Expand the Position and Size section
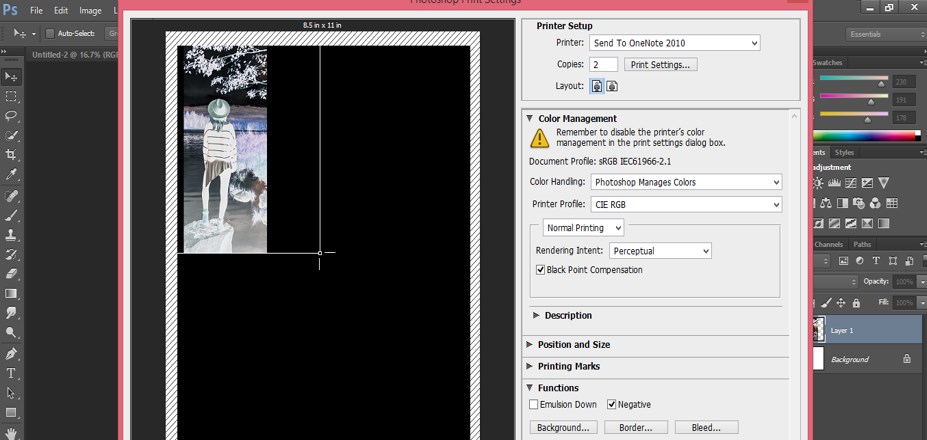927x440 pixels. (530, 344)
